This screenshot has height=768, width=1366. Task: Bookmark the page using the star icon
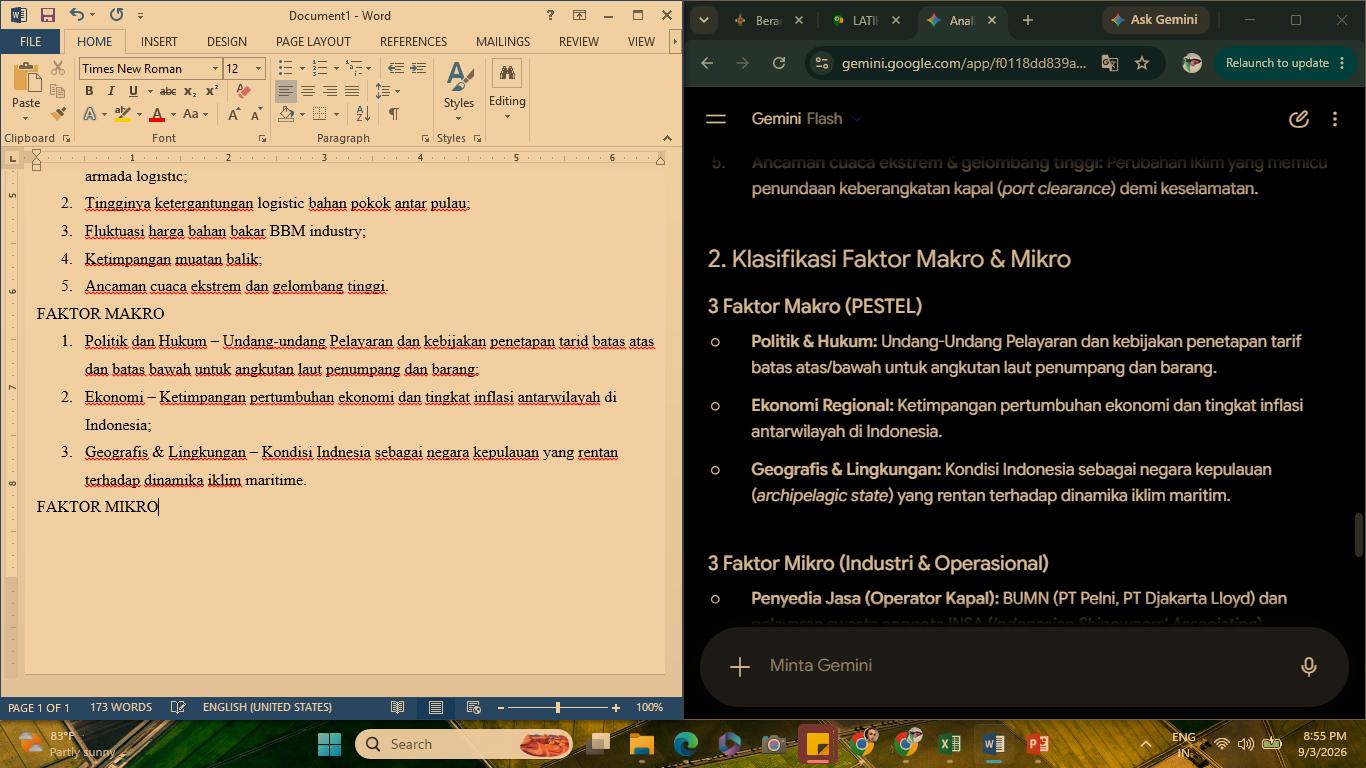click(x=1142, y=63)
